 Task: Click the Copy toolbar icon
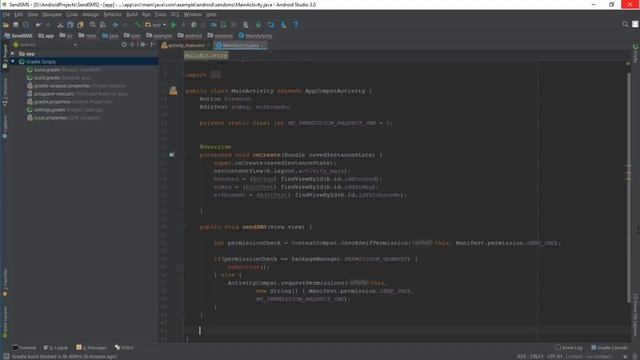70,25
